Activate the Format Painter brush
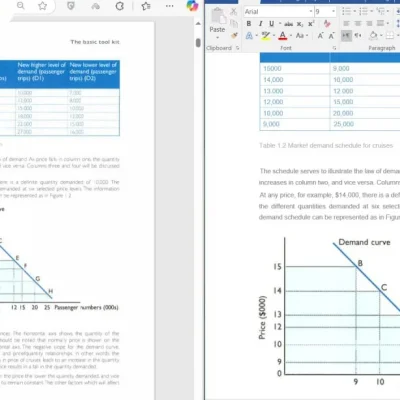 point(234,35)
